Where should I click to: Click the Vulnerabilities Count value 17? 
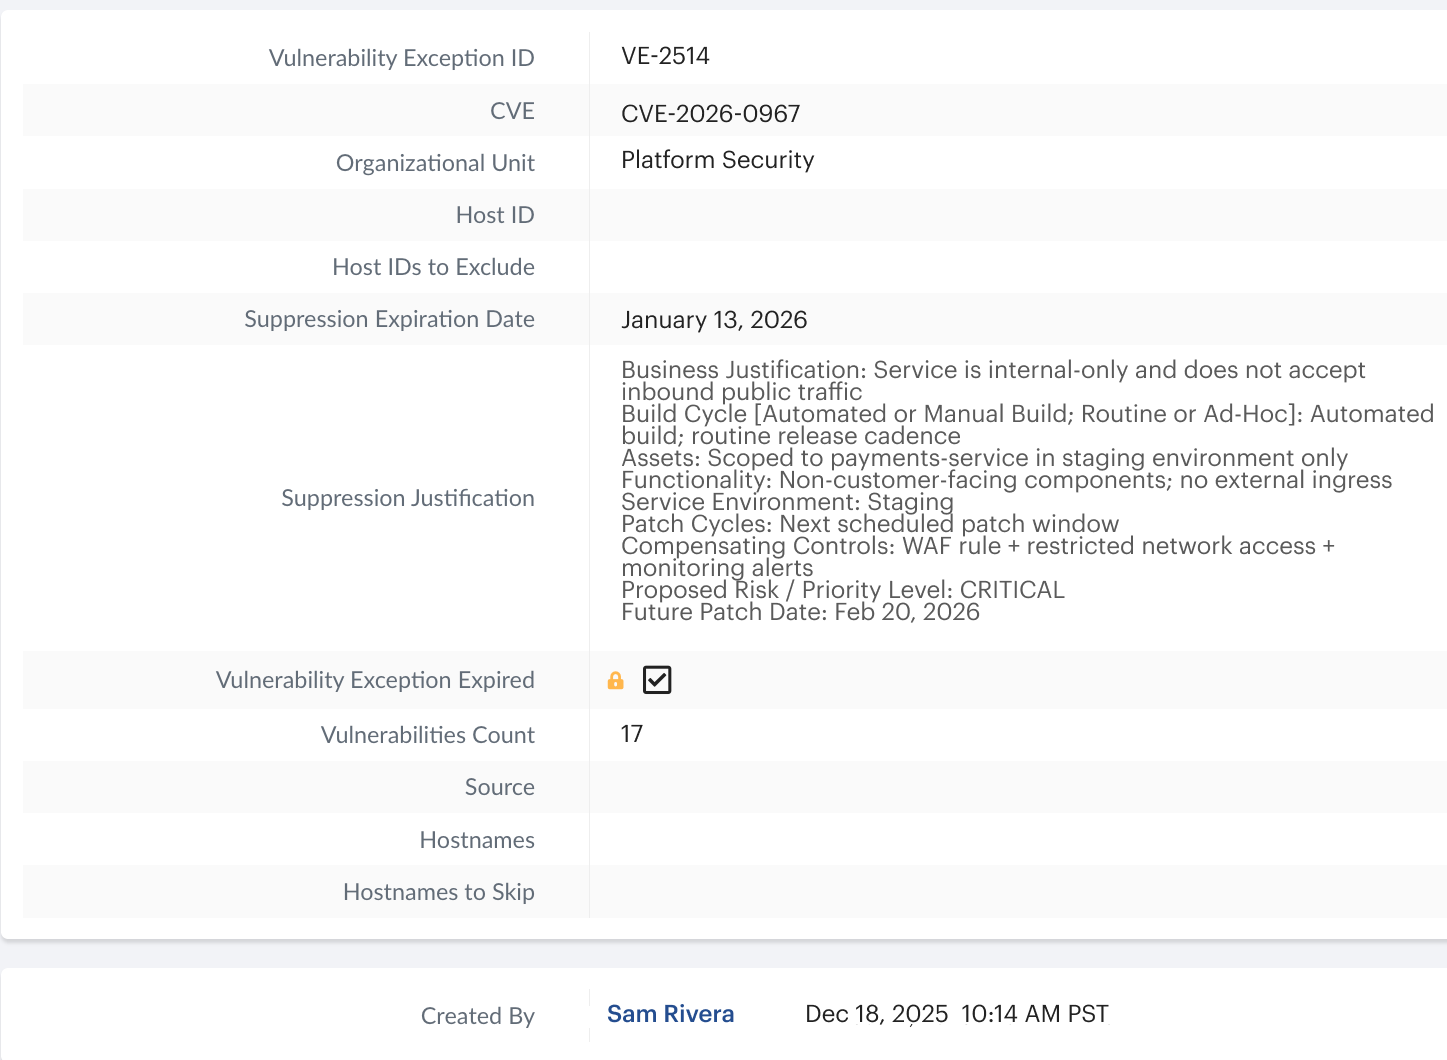(x=632, y=734)
